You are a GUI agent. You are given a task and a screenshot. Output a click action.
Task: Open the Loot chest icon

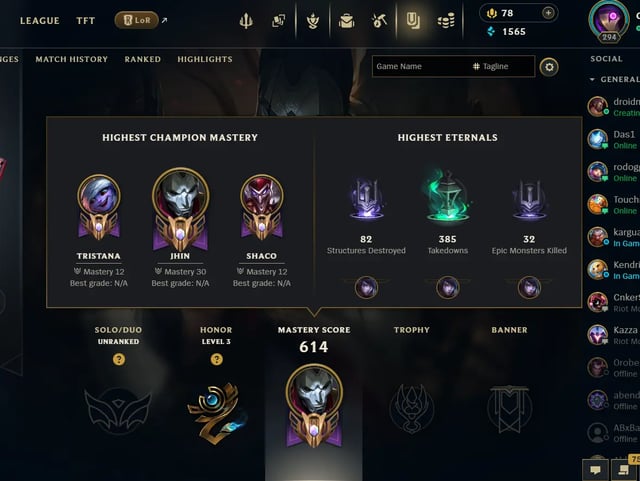pyautogui.click(x=347, y=21)
